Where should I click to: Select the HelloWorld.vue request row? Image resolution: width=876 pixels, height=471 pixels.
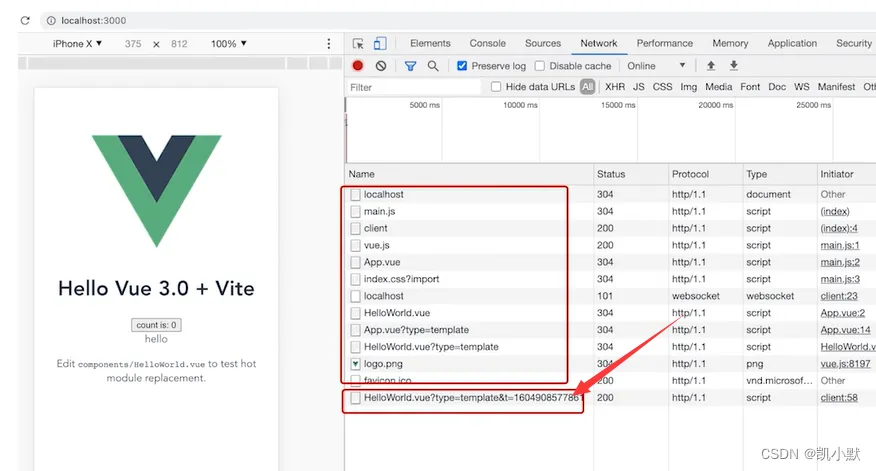click(x=610, y=313)
